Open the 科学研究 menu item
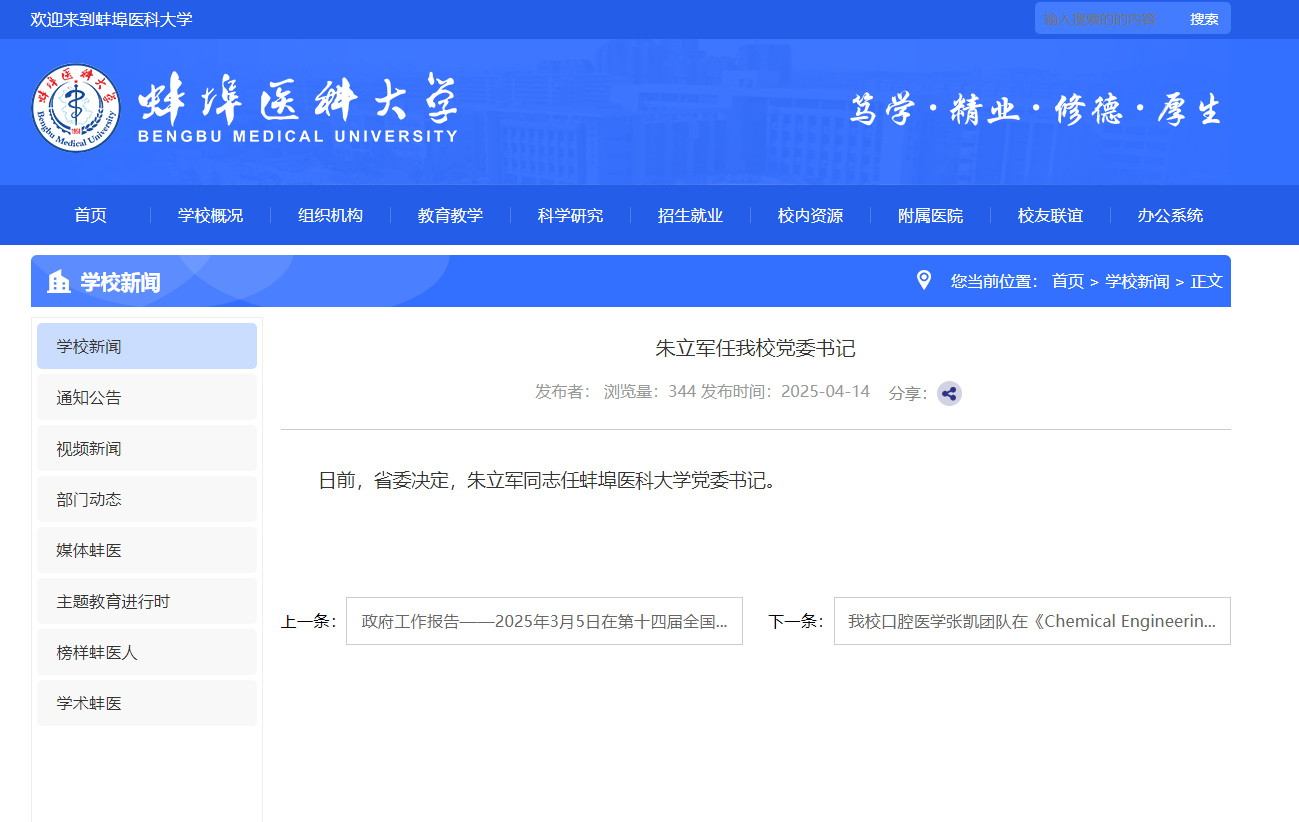 tap(570, 215)
